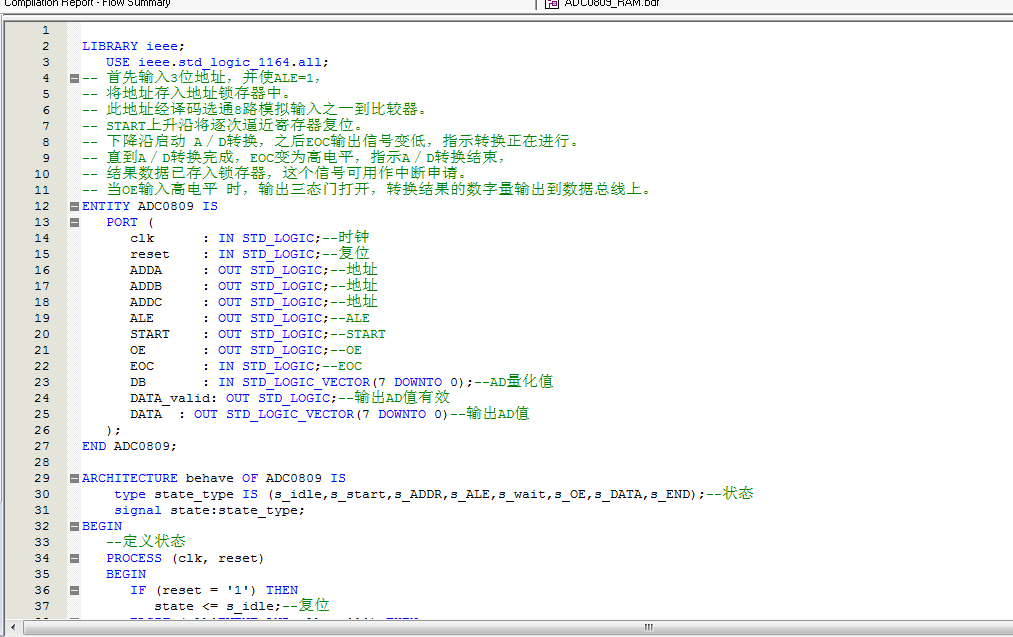Select the 'ADDA' port name
Viewport: 1013px width, 637px height.
click(x=146, y=270)
